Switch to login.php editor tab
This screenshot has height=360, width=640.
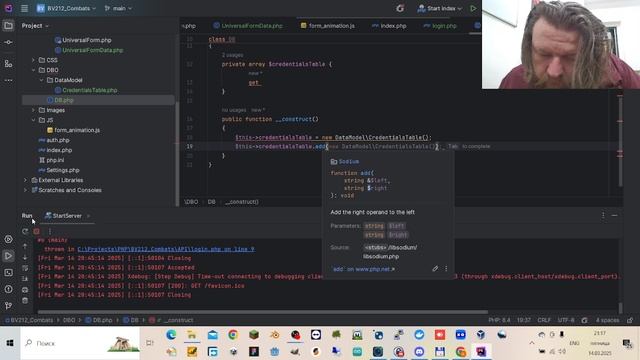440,26
